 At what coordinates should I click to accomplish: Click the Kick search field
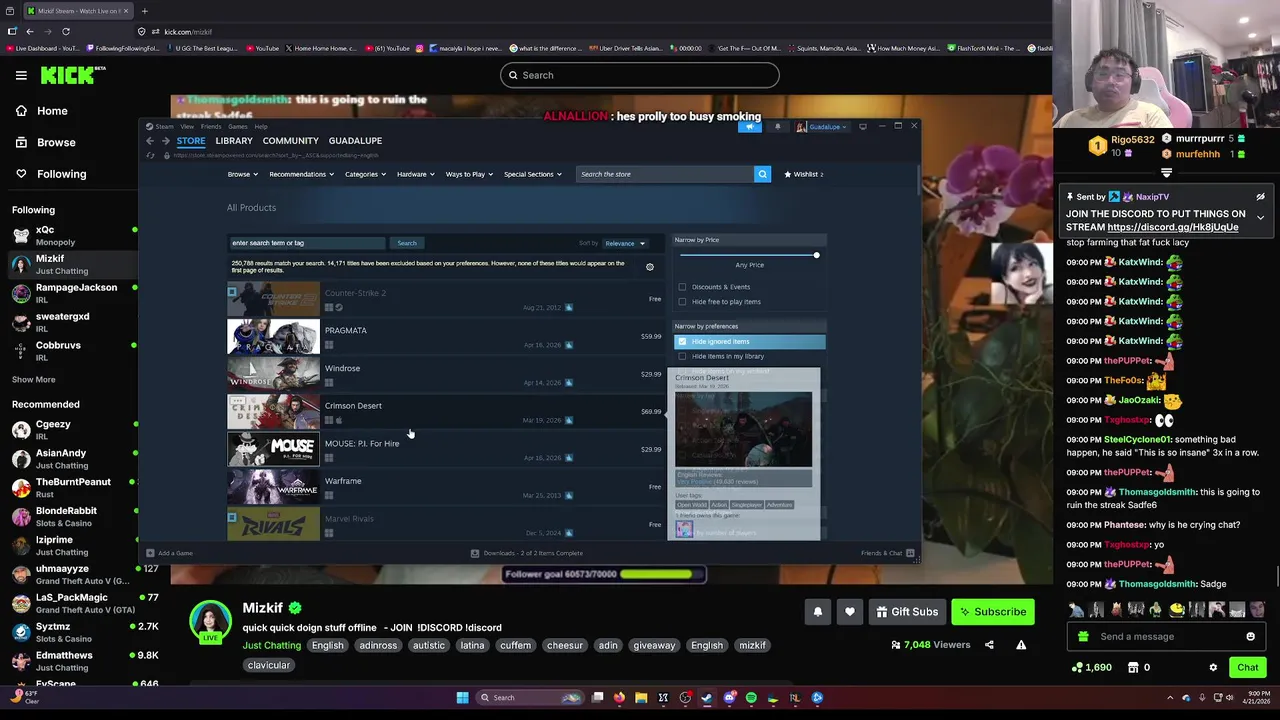[640, 75]
